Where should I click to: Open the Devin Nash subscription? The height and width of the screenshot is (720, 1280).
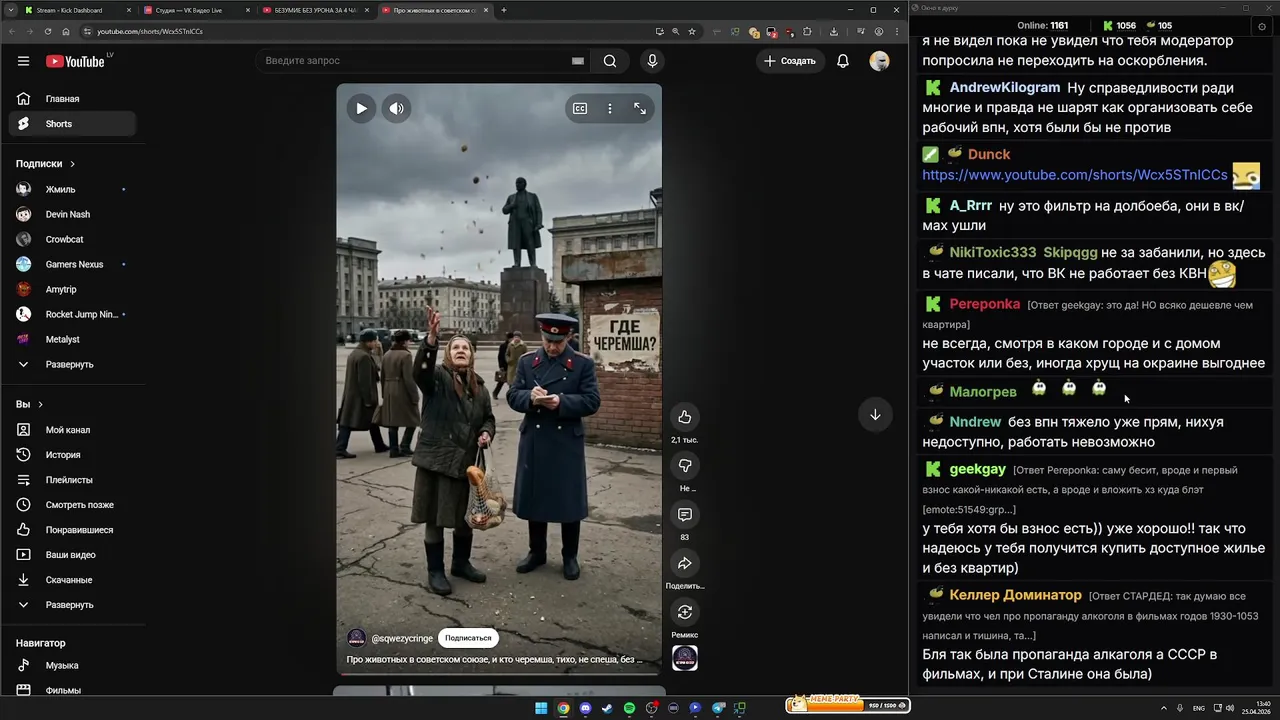[72, 214]
